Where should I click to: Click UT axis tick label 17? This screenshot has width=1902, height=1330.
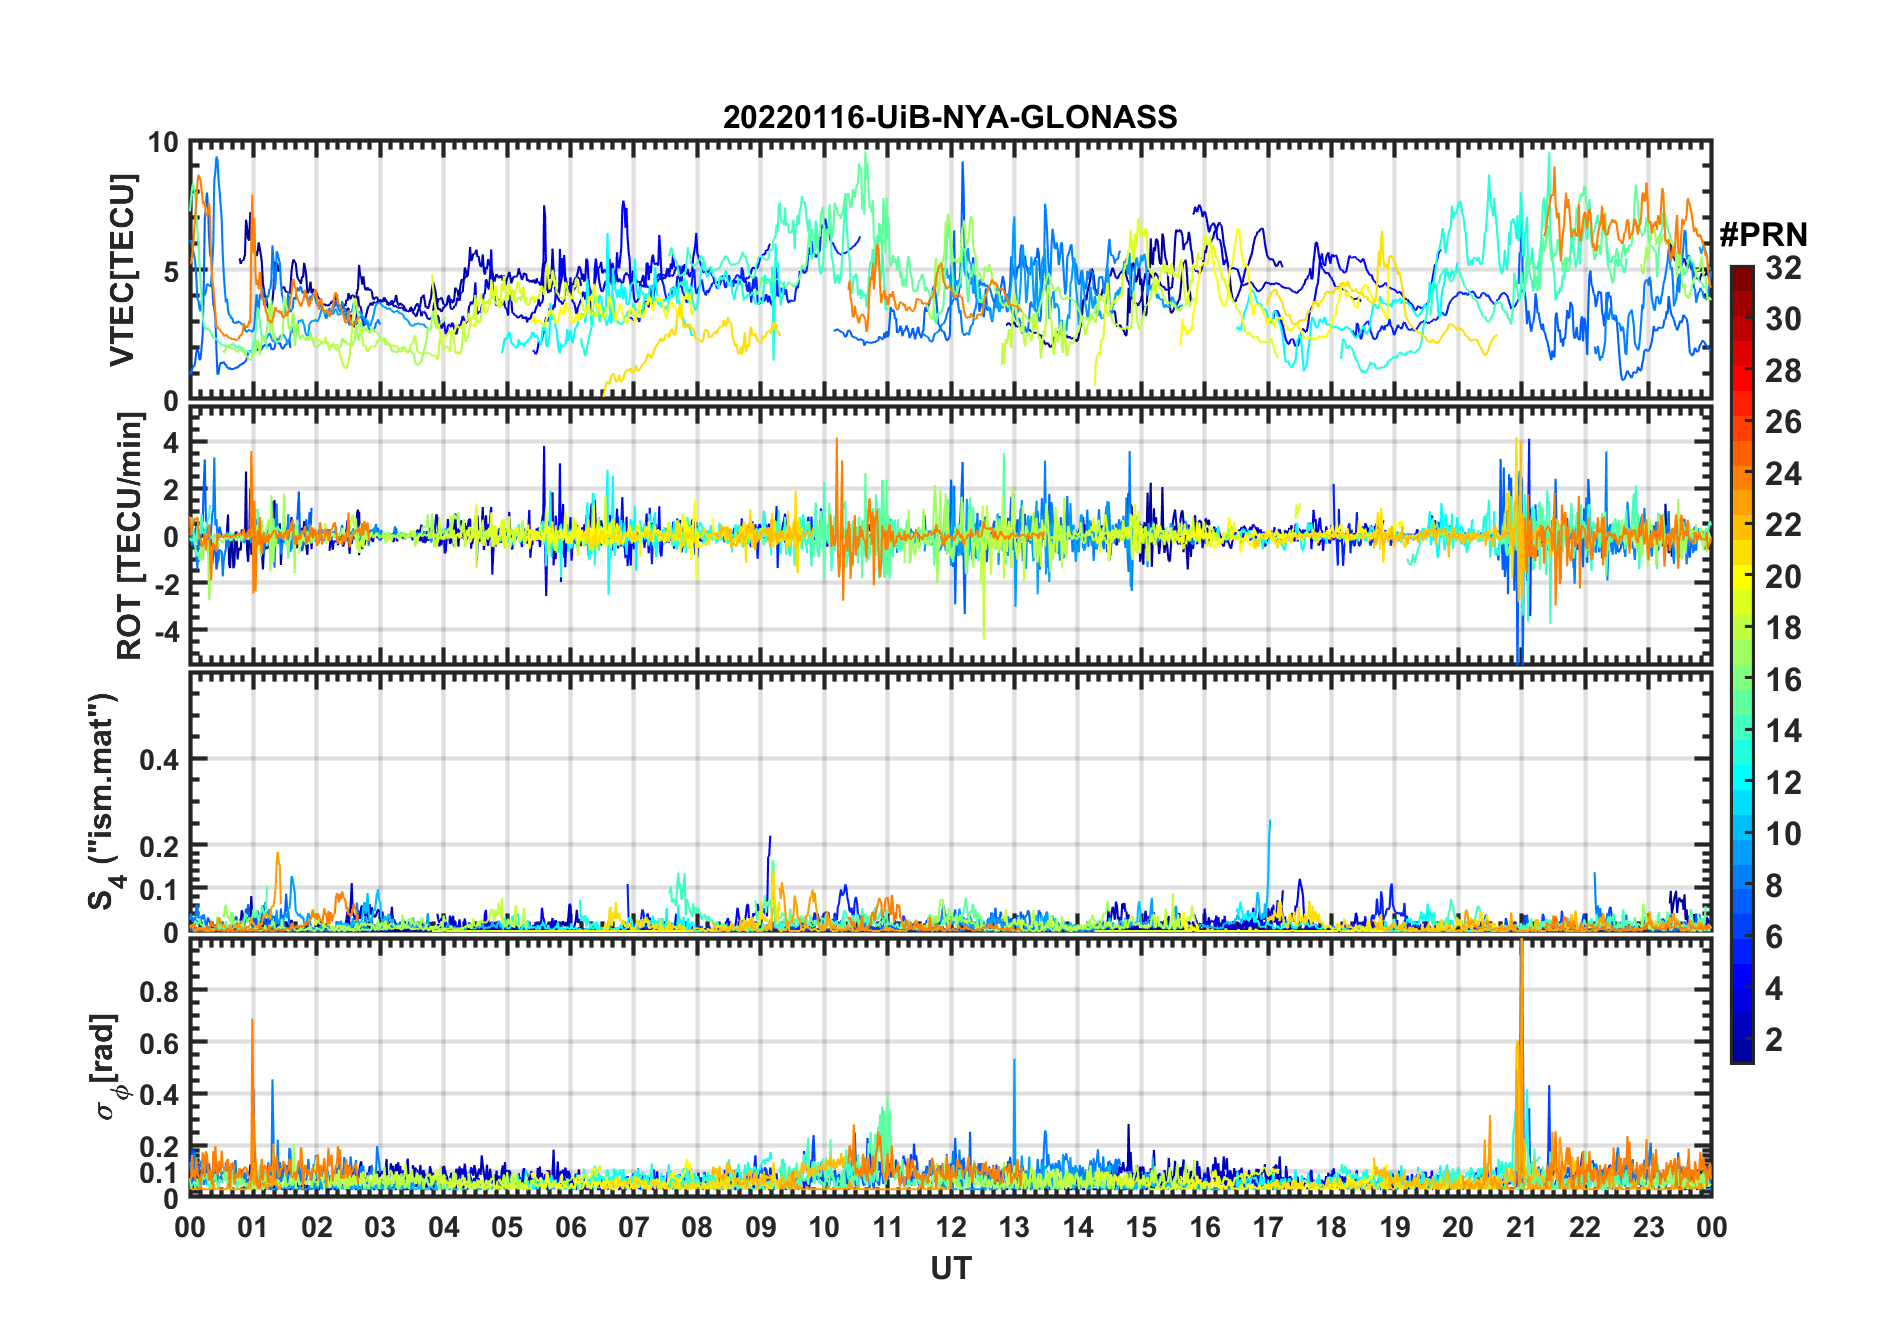pyautogui.click(x=1268, y=1227)
